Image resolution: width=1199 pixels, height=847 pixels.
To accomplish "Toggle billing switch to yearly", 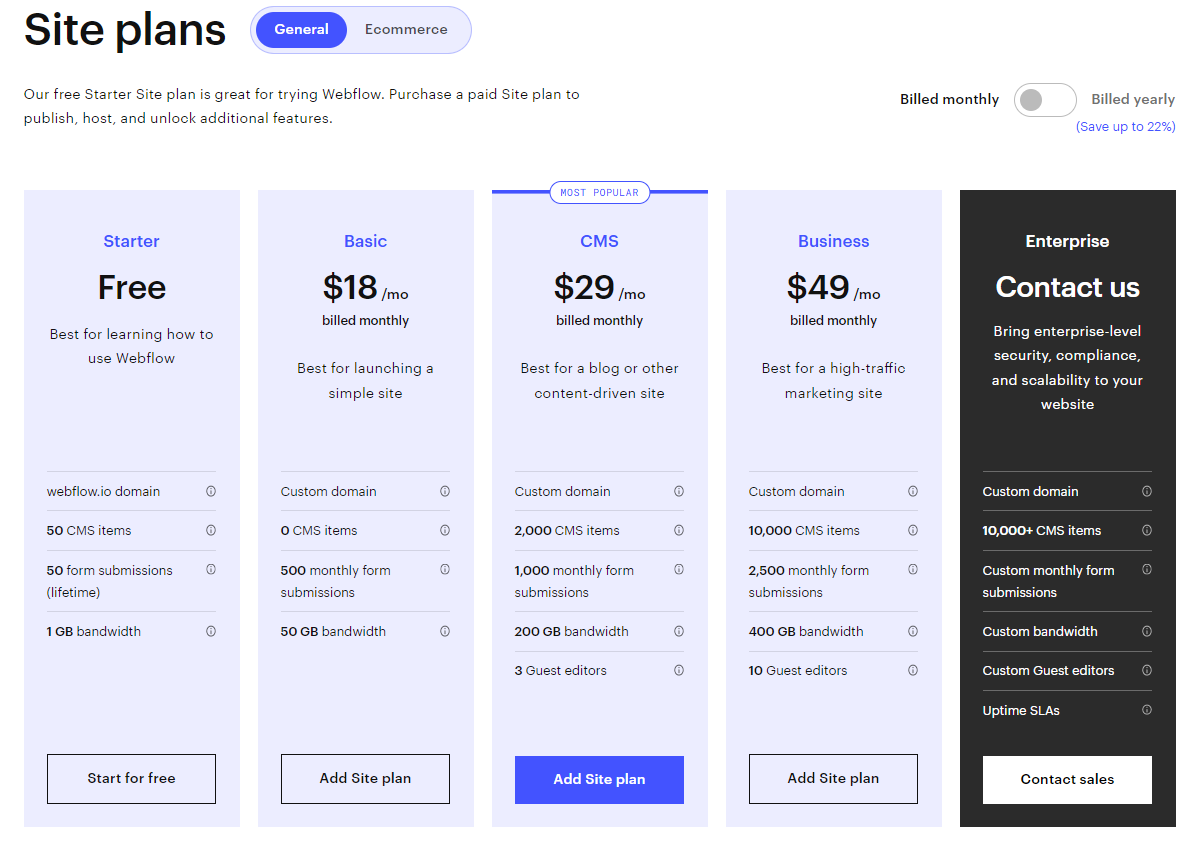I will [1045, 100].
